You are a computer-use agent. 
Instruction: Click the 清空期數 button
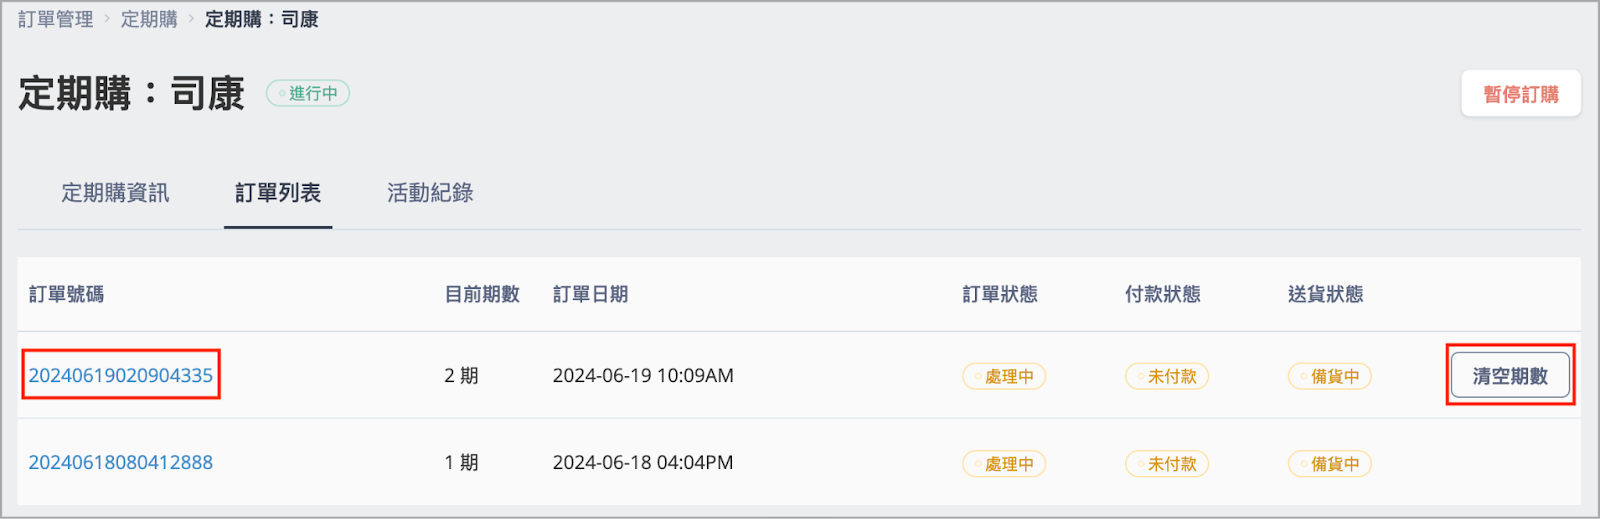(x=1510, y=376)
